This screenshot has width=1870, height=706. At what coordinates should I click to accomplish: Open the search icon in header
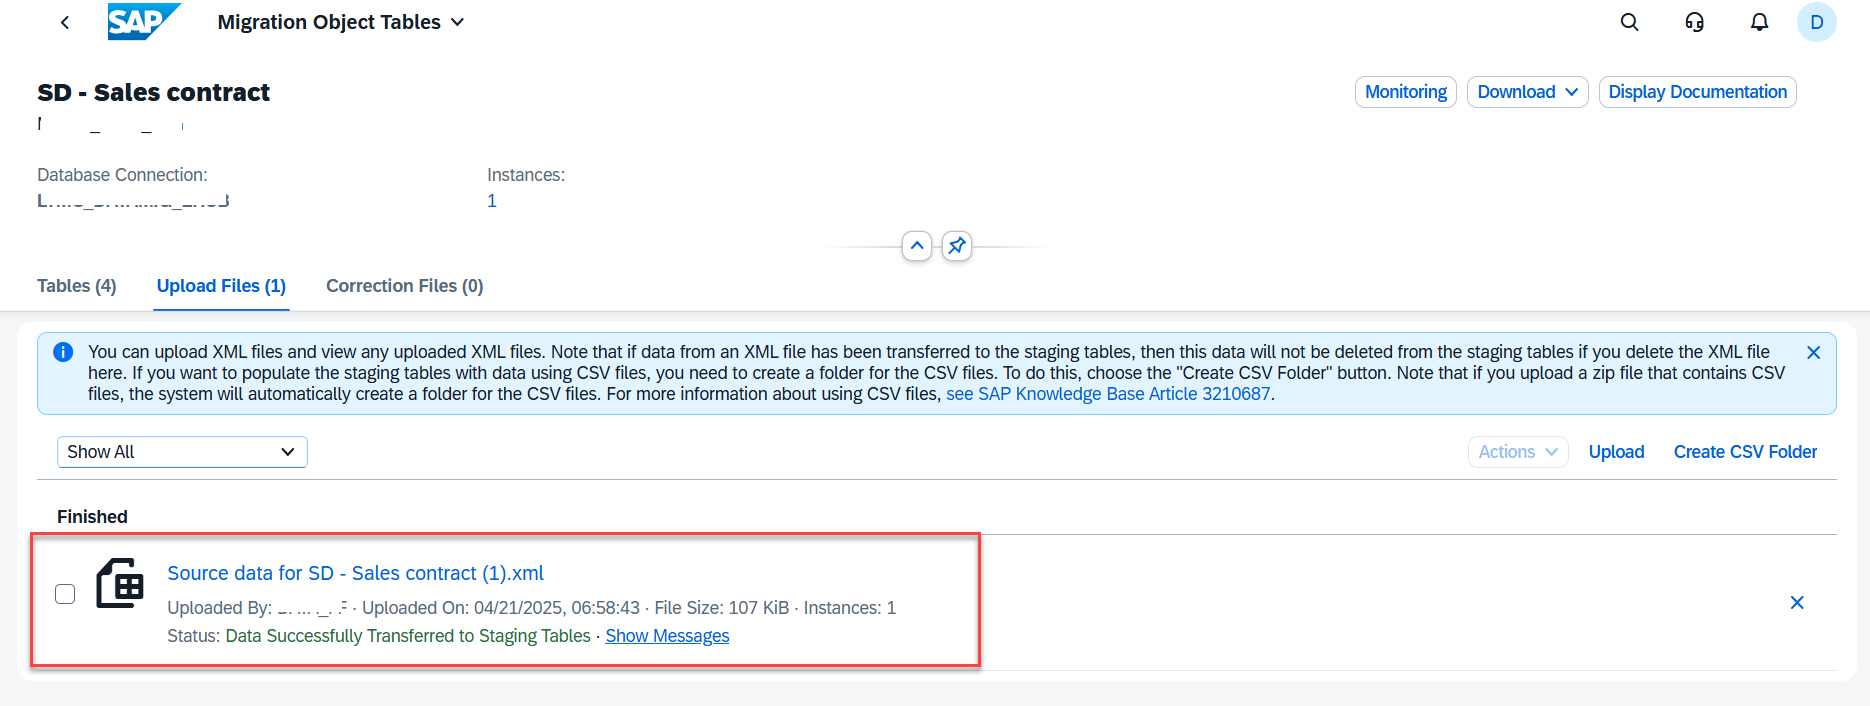1630,22
